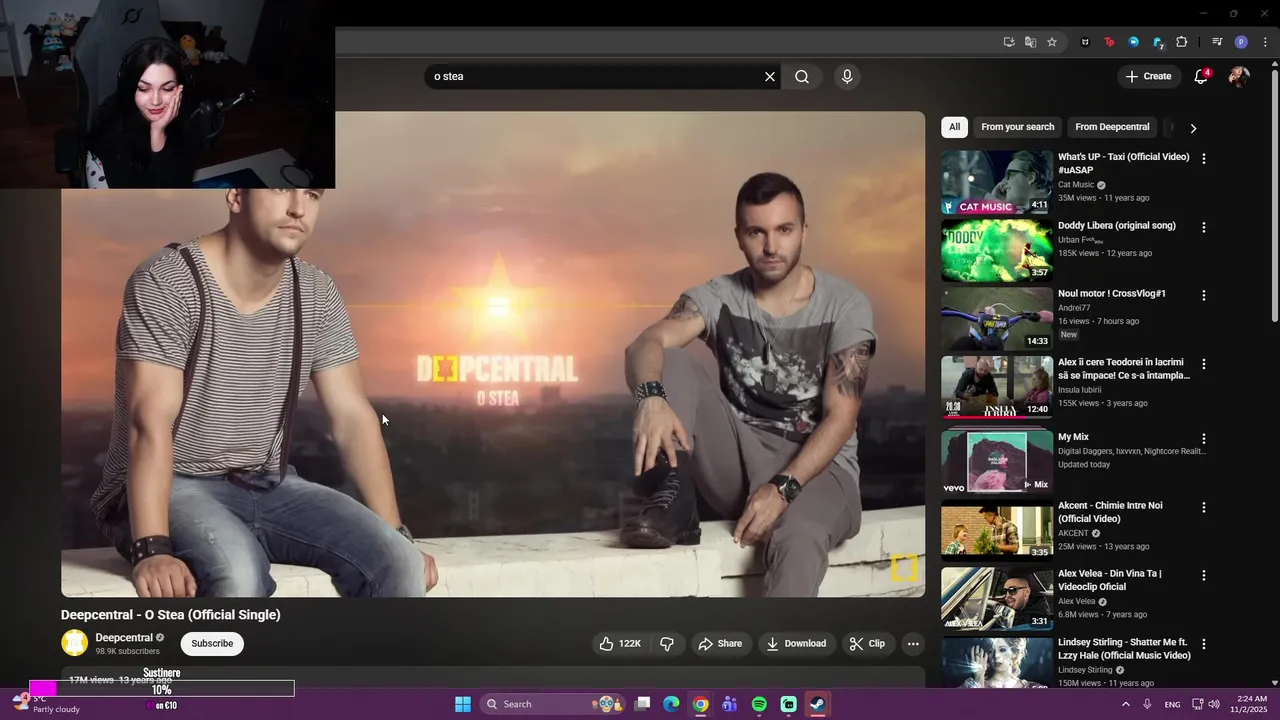This screenshot has width=1280, height=720.
Task: Click the o stea search input field
Action: pos(594,77)
